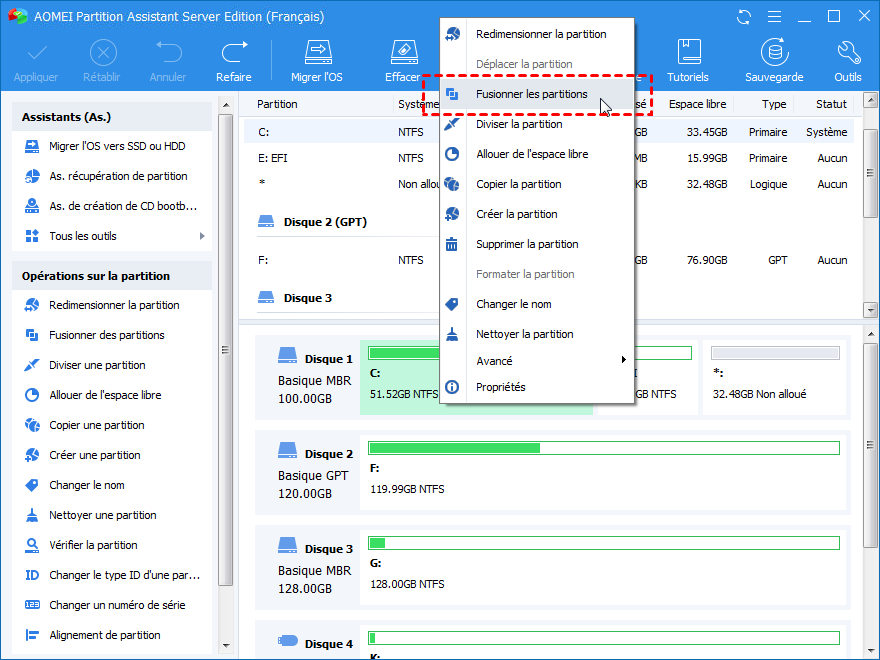The height and width of the screenshot is (660, 880).
Task: Select the F: 119.99GB NTFS partition bar
Action: tap(603, 471)
